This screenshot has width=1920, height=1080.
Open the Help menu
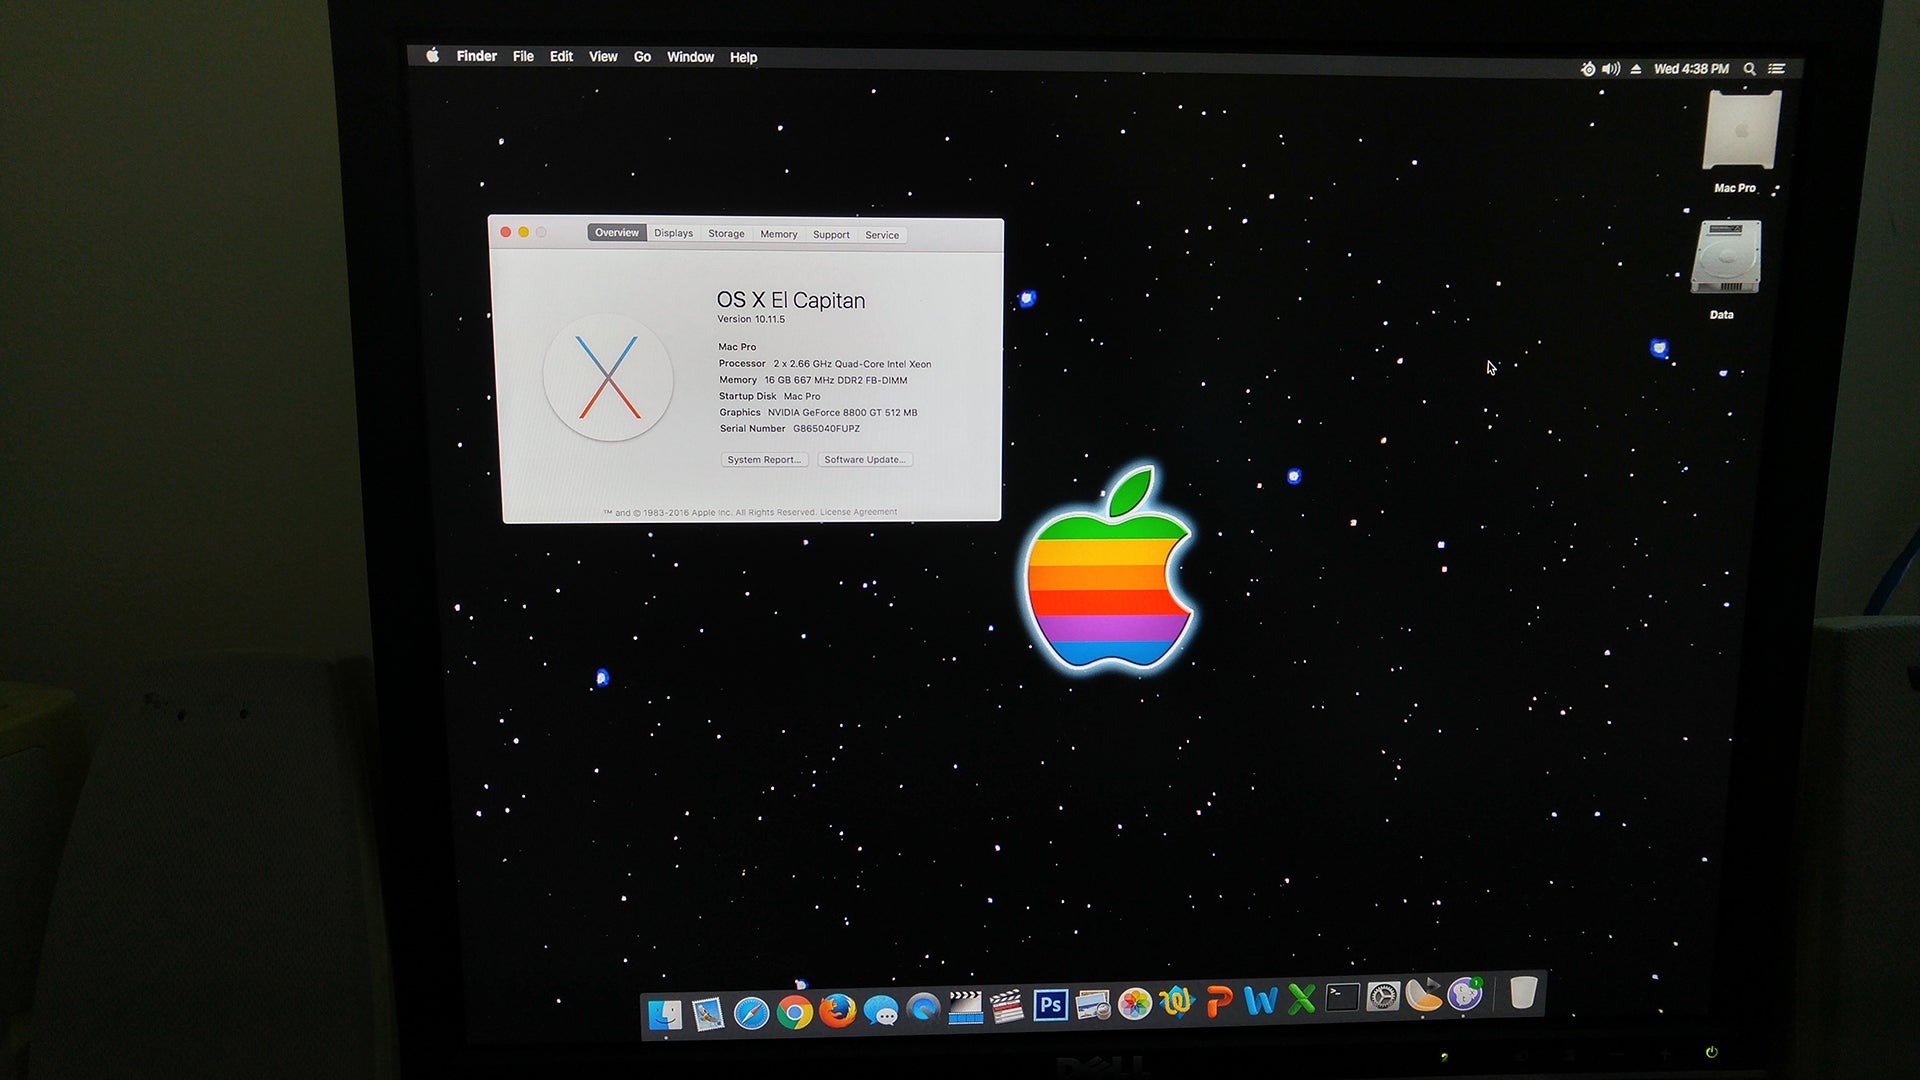(x=743, y=58)
